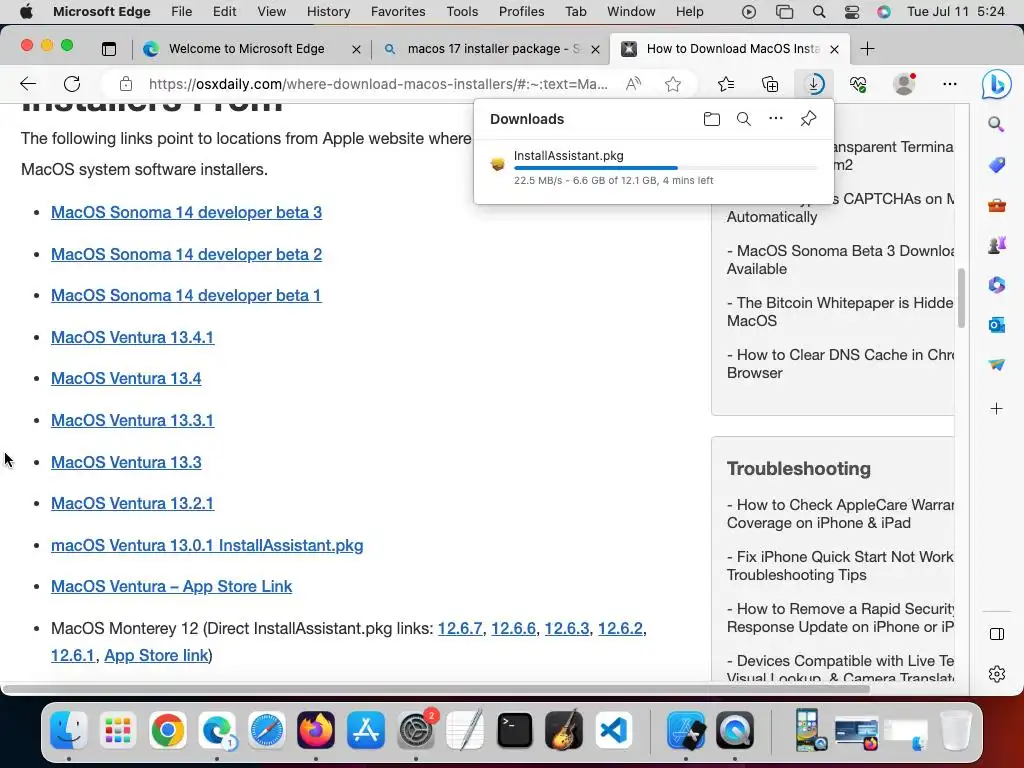Open Collections icon in toolbar
1024x768 pixels.
pos(770,84)
